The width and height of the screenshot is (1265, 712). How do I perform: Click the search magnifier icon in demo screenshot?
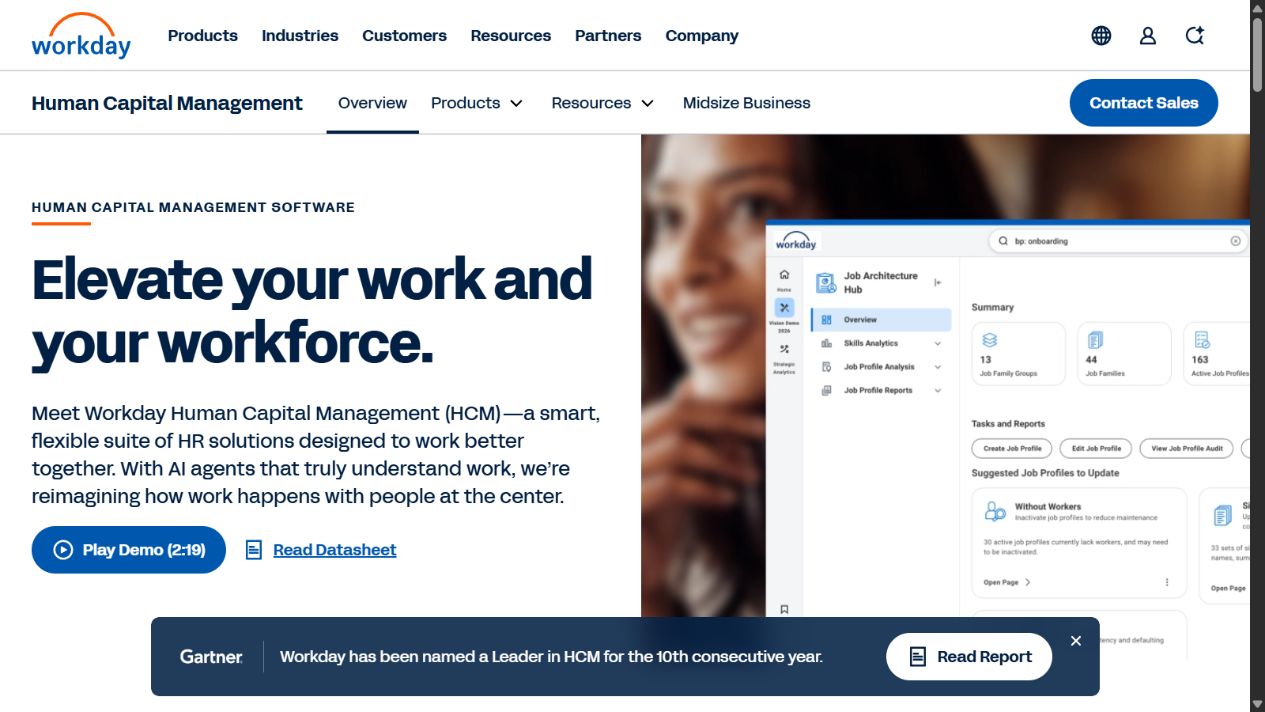pos(1002,241)
